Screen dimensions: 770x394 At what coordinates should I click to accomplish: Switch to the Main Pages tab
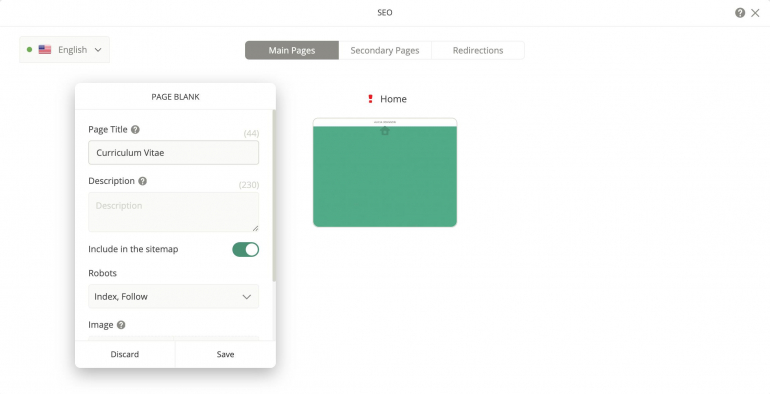coord(292,50)
